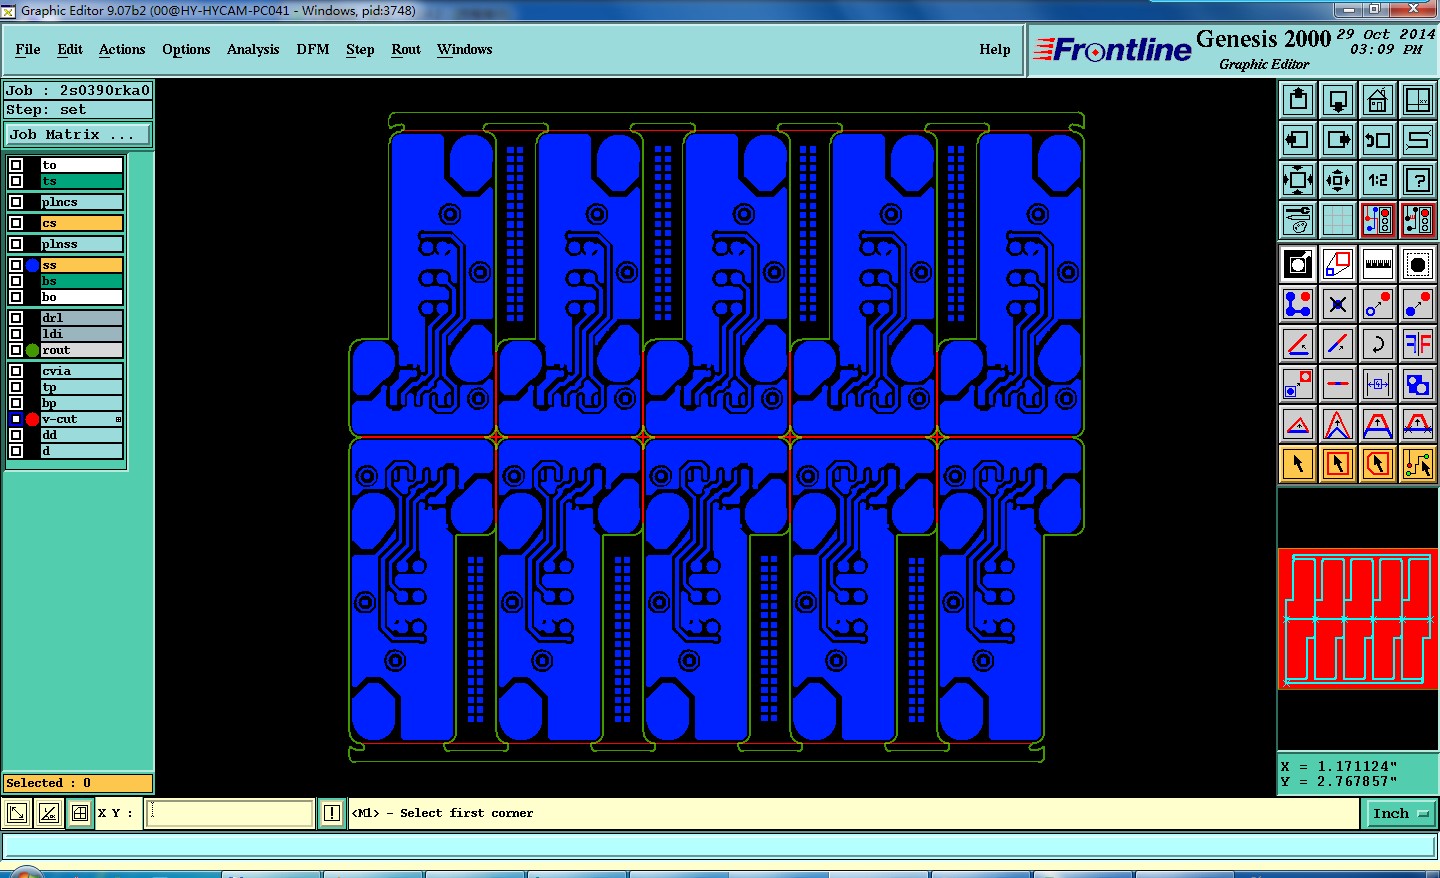Toggle checkbox for layer to
This screenshot has height=878, width=1440.
tap(16, 165)
